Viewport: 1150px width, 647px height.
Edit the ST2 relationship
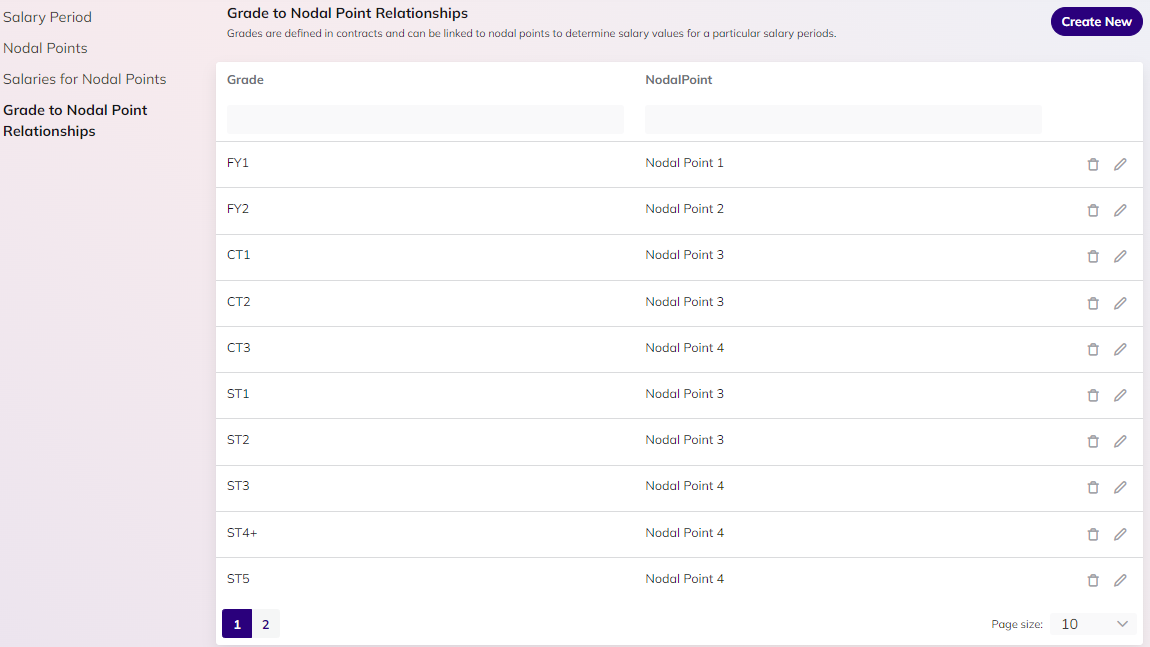coord(1120,442)
